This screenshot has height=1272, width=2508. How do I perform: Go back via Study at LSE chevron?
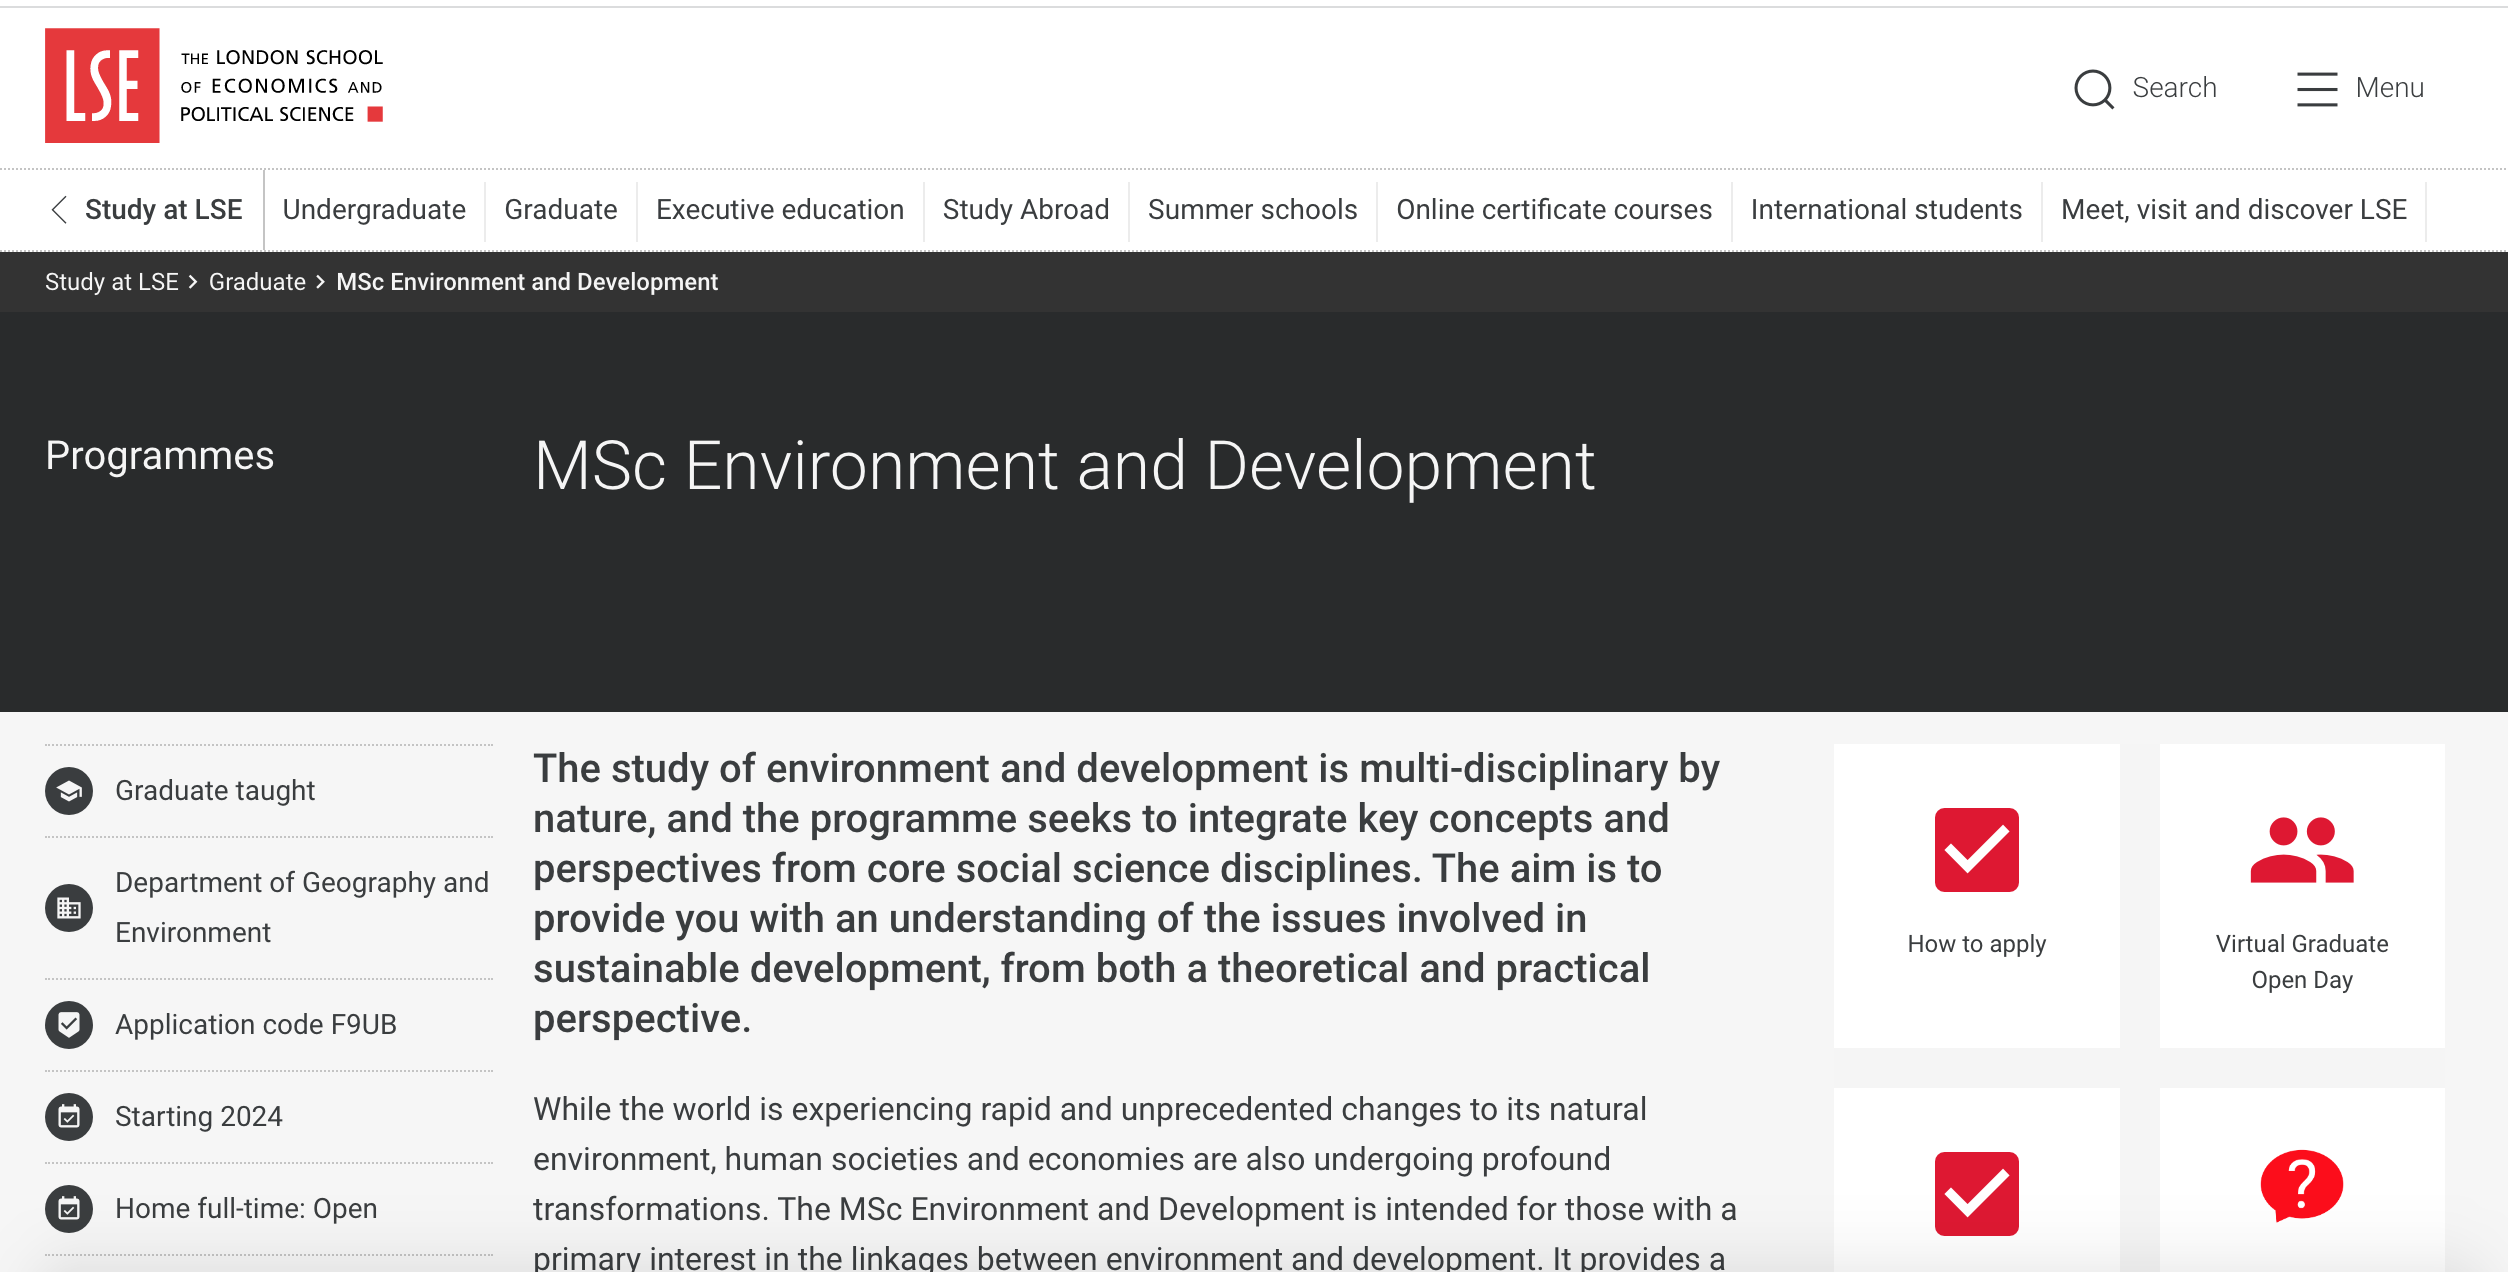tap(59, 210)
